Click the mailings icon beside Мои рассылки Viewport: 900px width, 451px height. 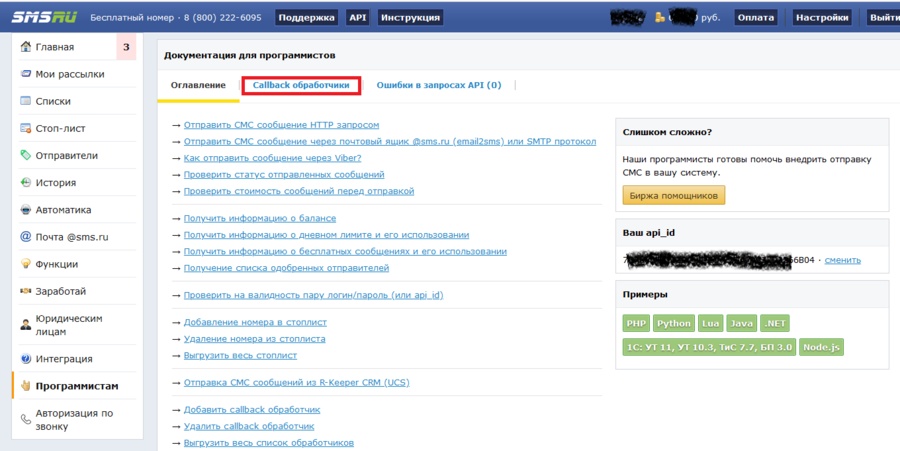click(x=25, y=74)
